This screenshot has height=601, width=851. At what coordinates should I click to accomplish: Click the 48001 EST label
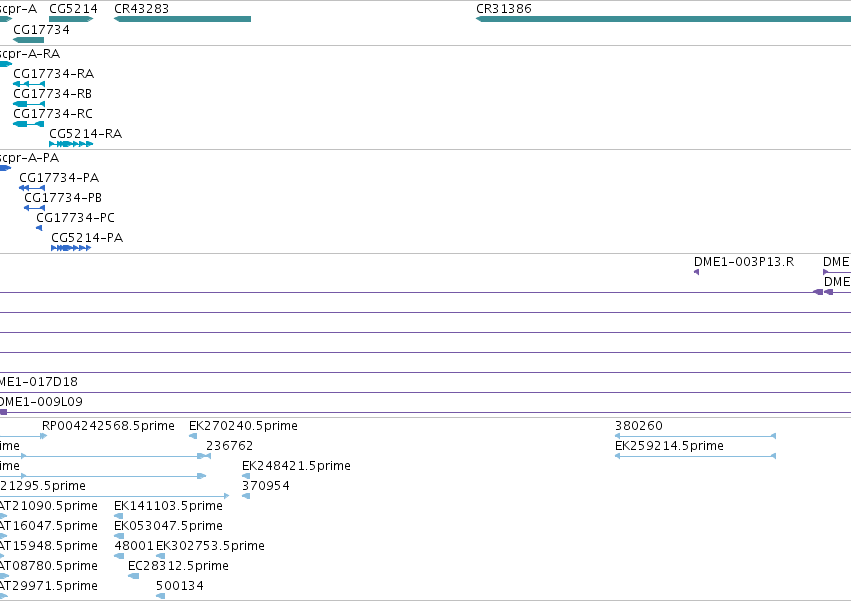coord(134,546)
